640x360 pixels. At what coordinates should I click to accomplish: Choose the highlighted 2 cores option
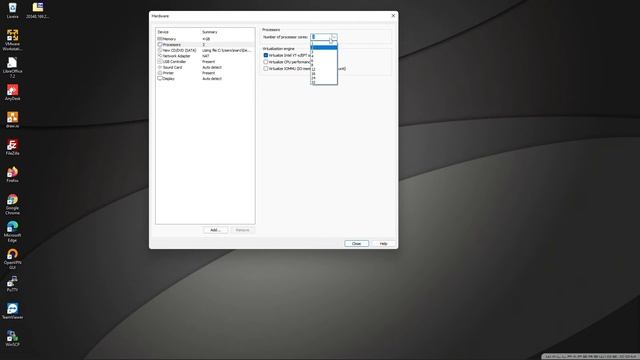point(324,48)
